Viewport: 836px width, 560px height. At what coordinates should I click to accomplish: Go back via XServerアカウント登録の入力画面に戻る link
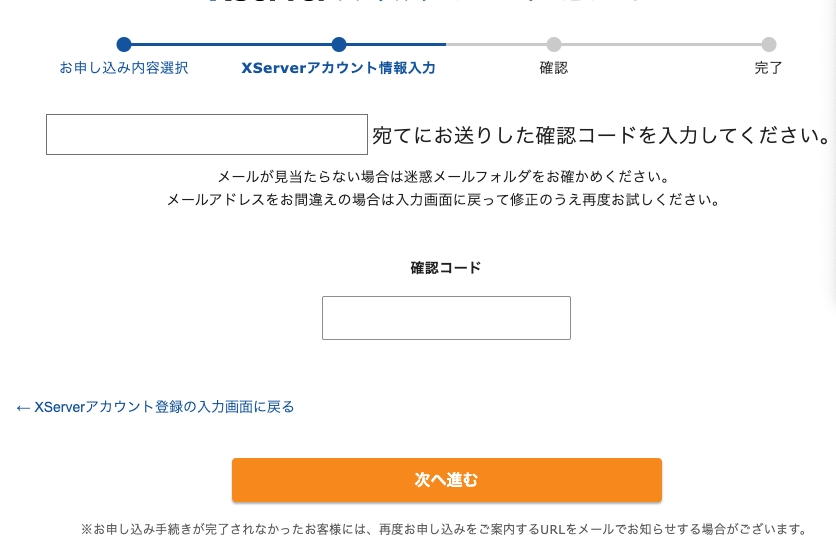(x=155, y=407)
